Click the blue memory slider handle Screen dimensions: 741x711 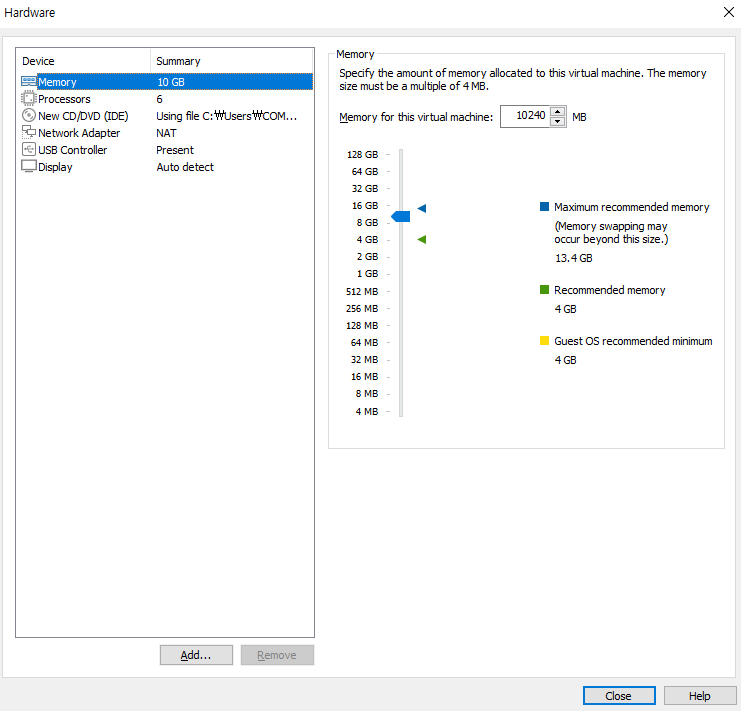tap(401, 216)
